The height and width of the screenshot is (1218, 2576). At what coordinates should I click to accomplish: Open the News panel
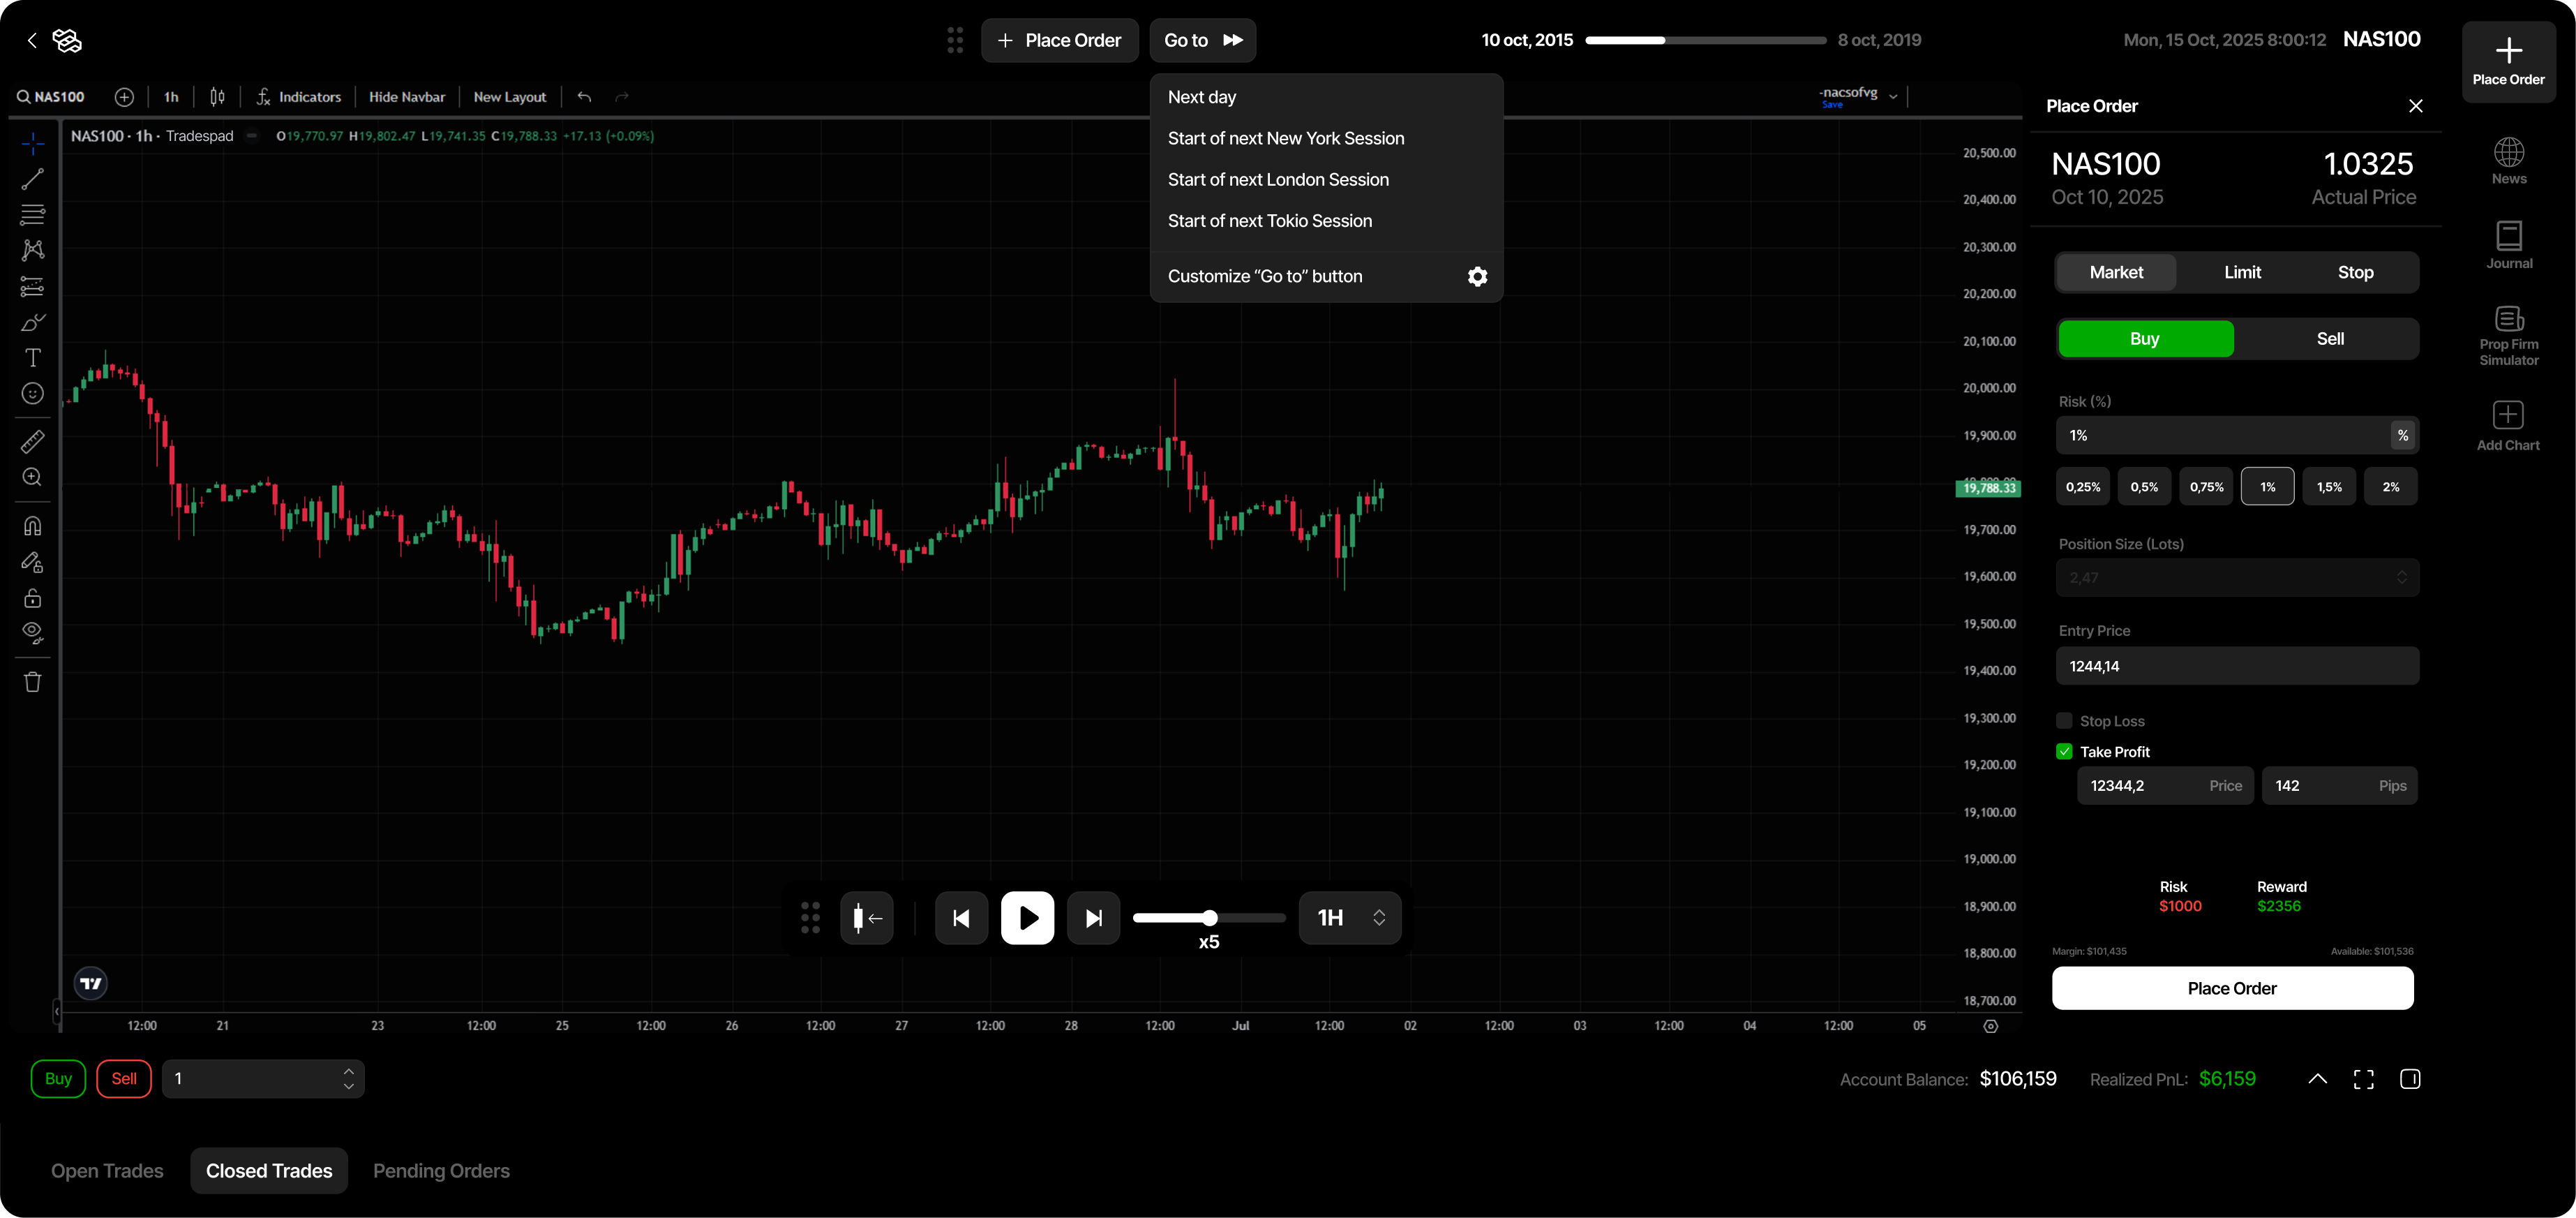point(2508,161)
